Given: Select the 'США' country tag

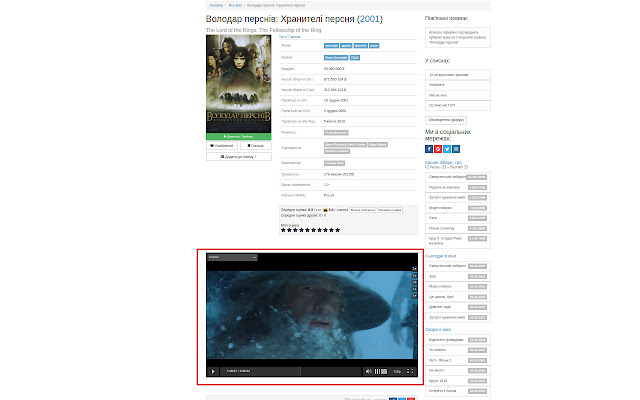Looking at the screenshot, I should click(x=355, y=58).
